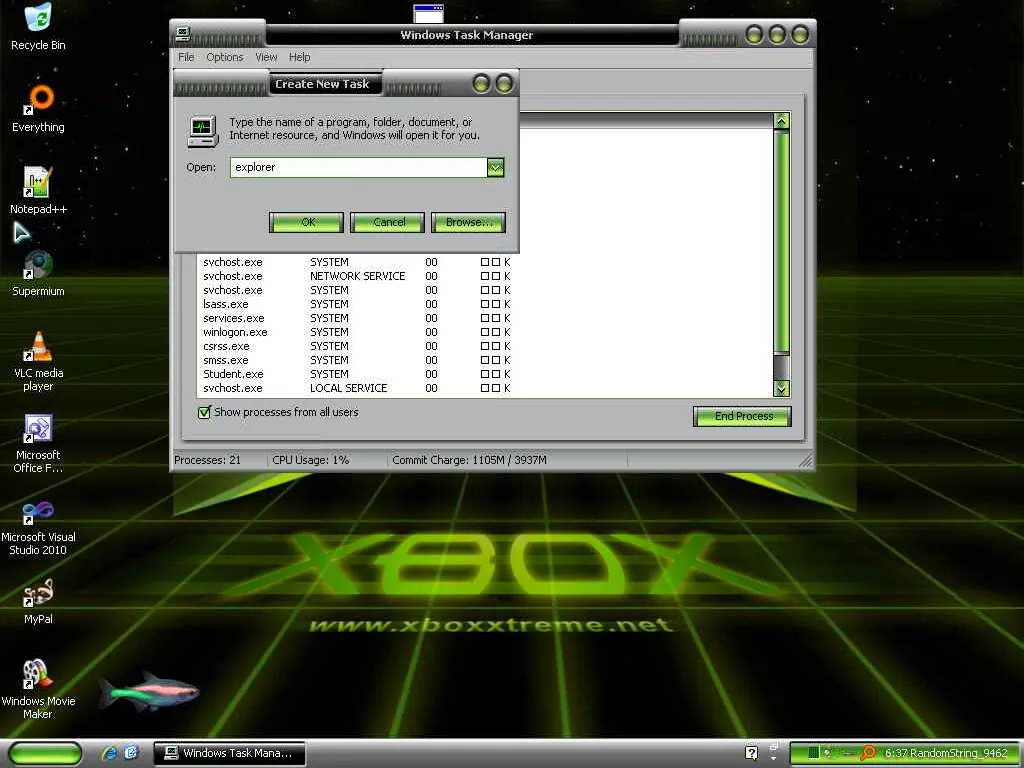Select the Everything desktop shortcut
Image resolution: width=1024 pixels, height=768 pixels.
point(38,108)
